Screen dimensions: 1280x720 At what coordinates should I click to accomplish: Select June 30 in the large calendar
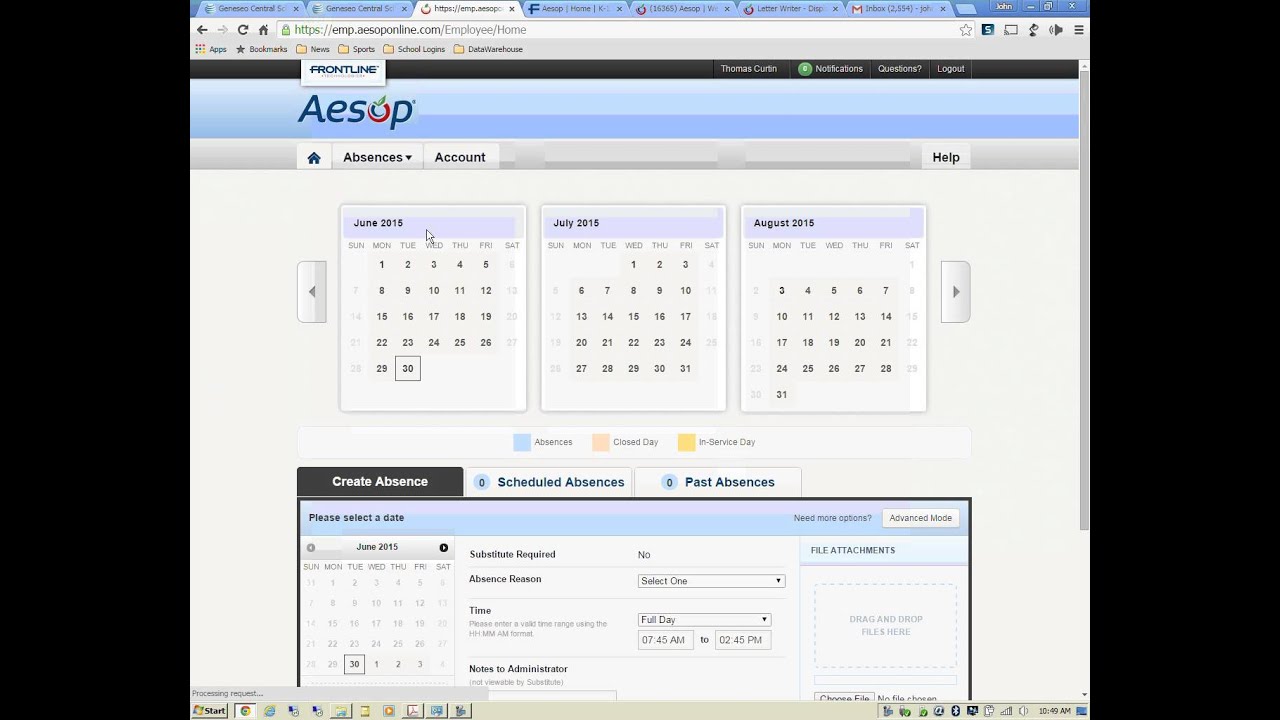[x=407, y=369]
